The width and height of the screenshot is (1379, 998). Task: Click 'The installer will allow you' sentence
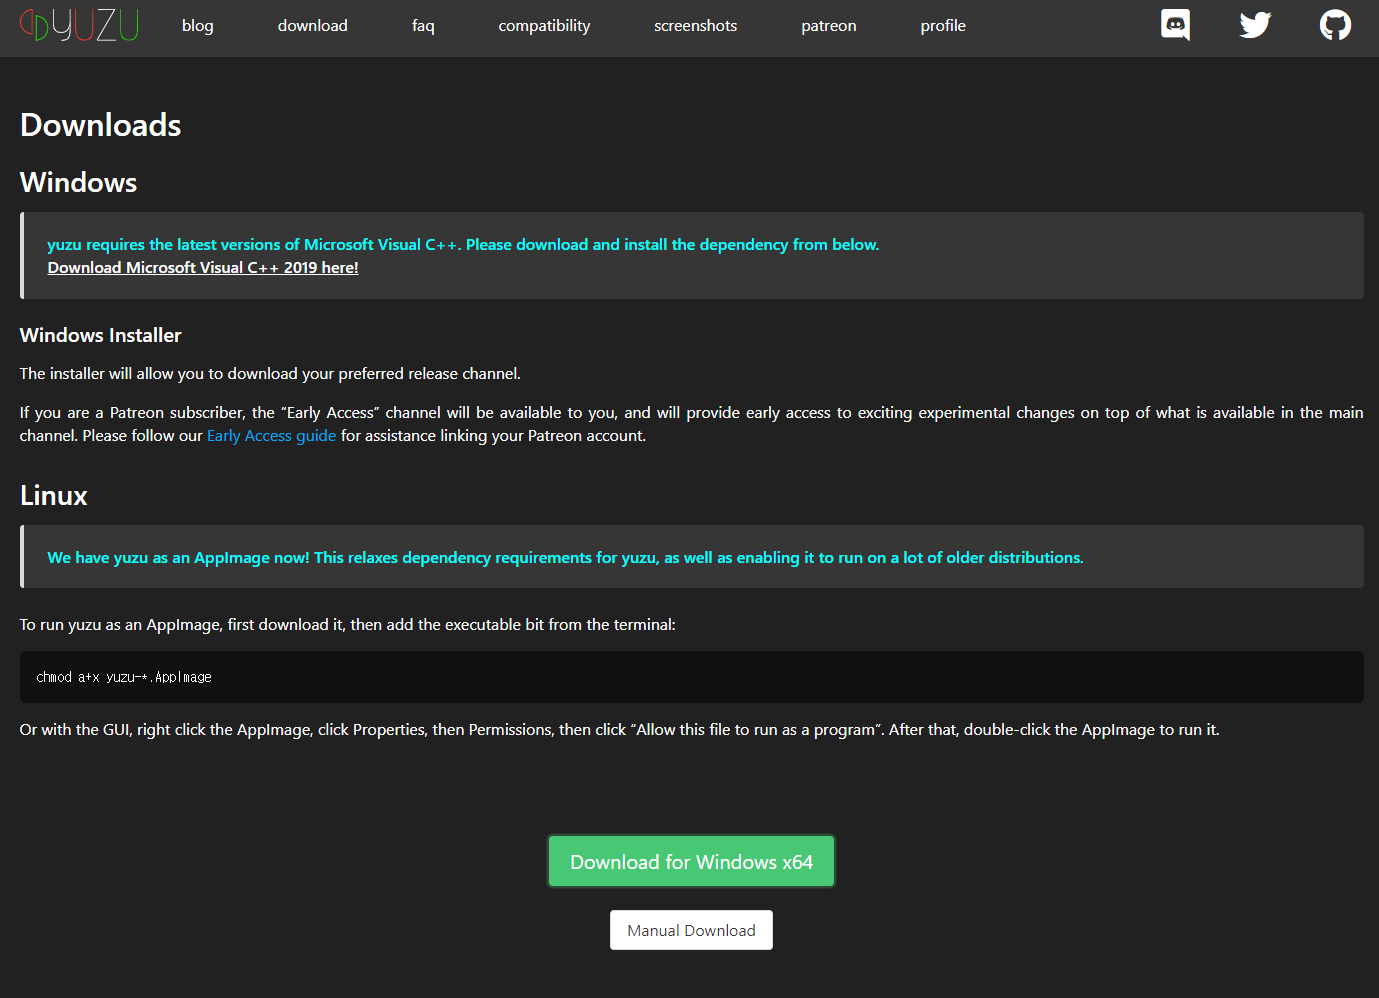coord(270,374)
